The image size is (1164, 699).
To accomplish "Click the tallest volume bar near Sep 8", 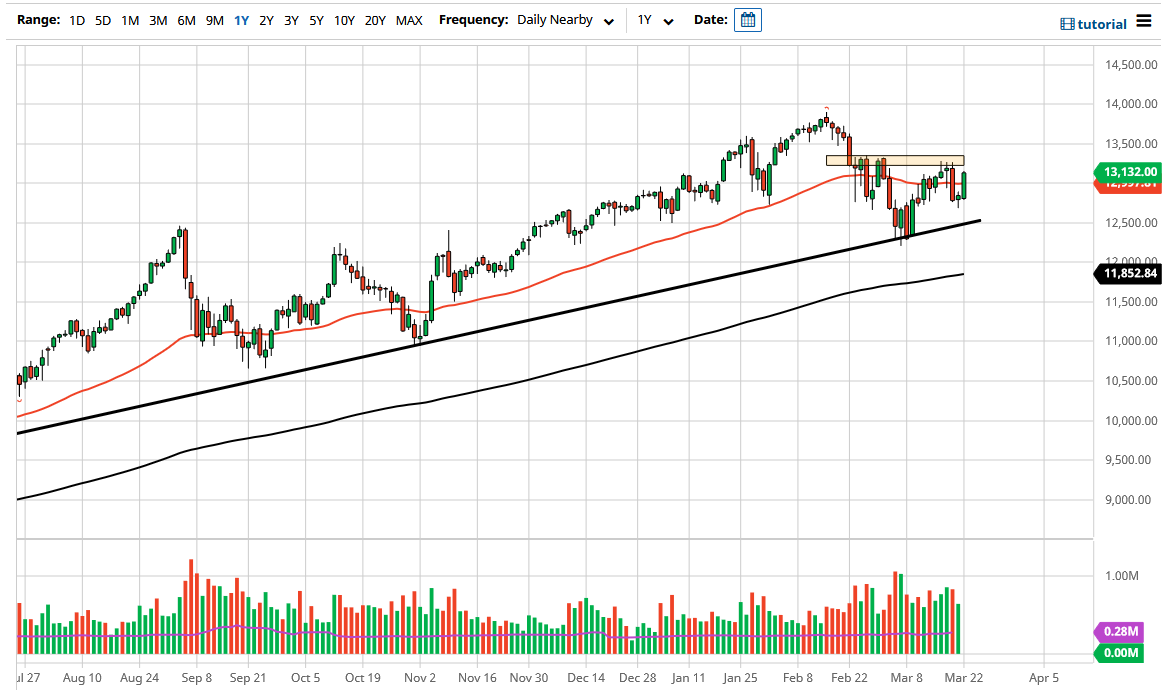I will (190, 600).
